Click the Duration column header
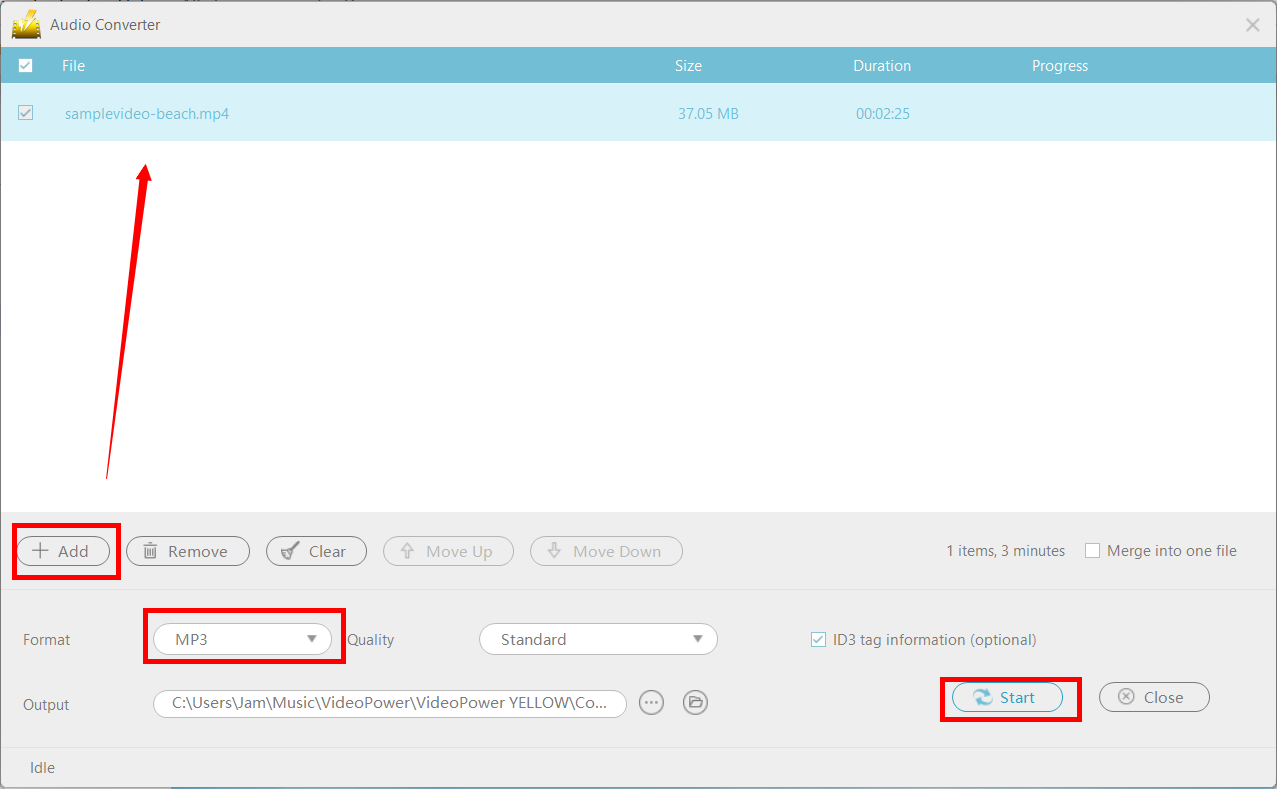The width and height of the screenshot is (1277, 789). click(x=881, y=66)
